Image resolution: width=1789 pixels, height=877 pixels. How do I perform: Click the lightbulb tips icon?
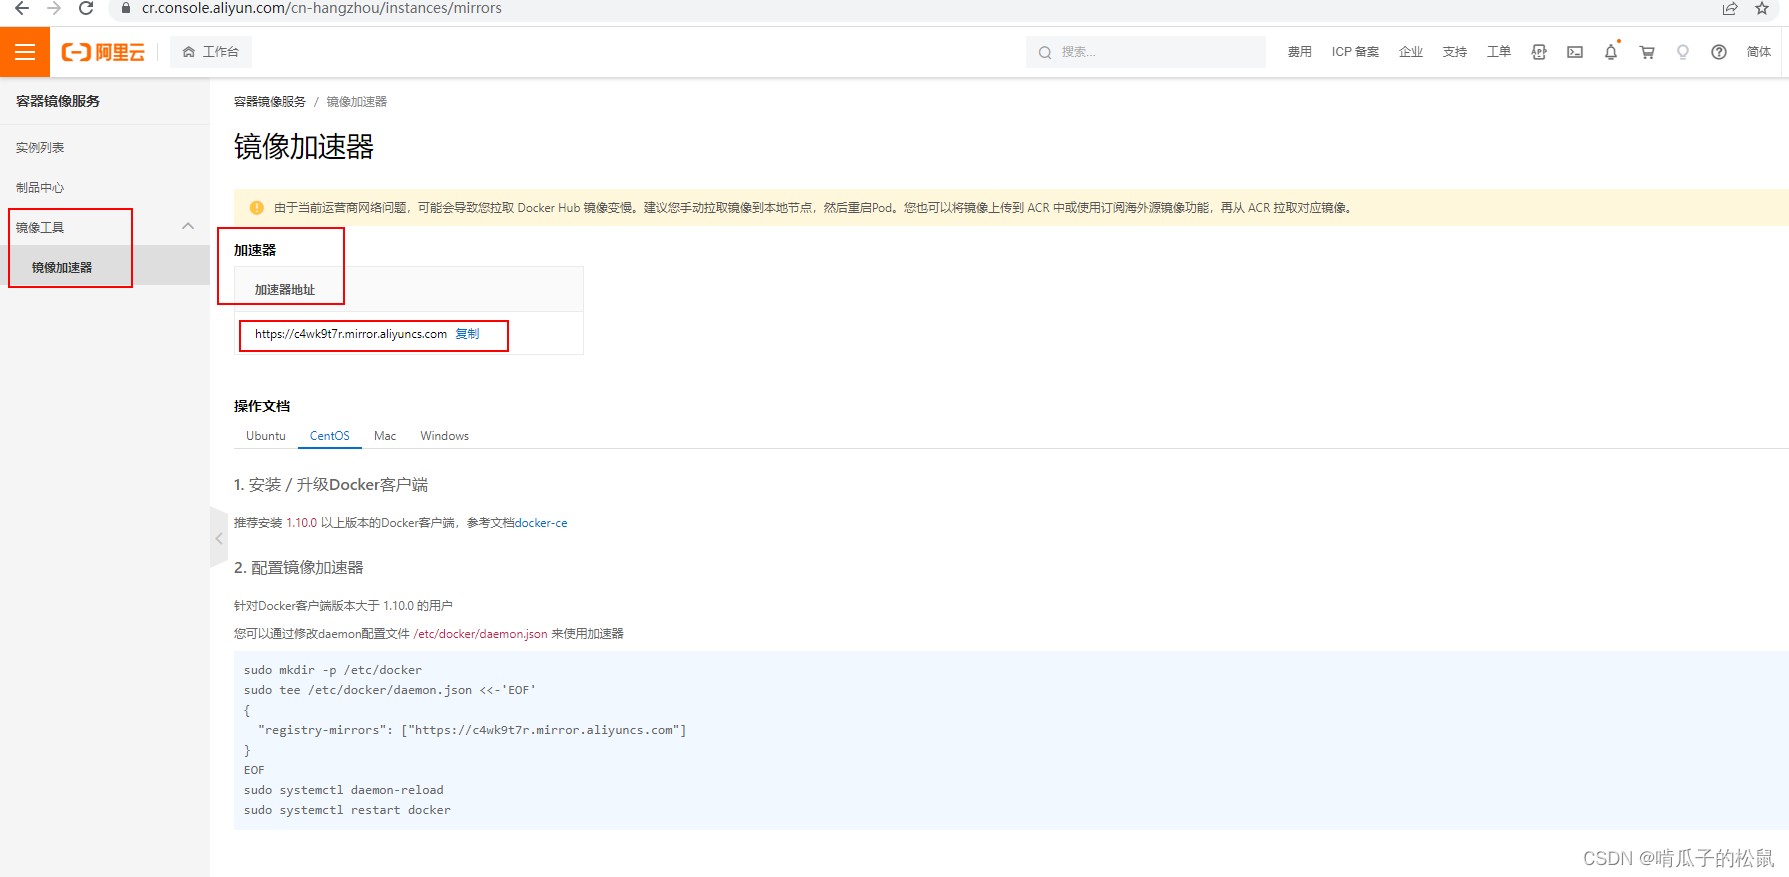[1683, 52]
